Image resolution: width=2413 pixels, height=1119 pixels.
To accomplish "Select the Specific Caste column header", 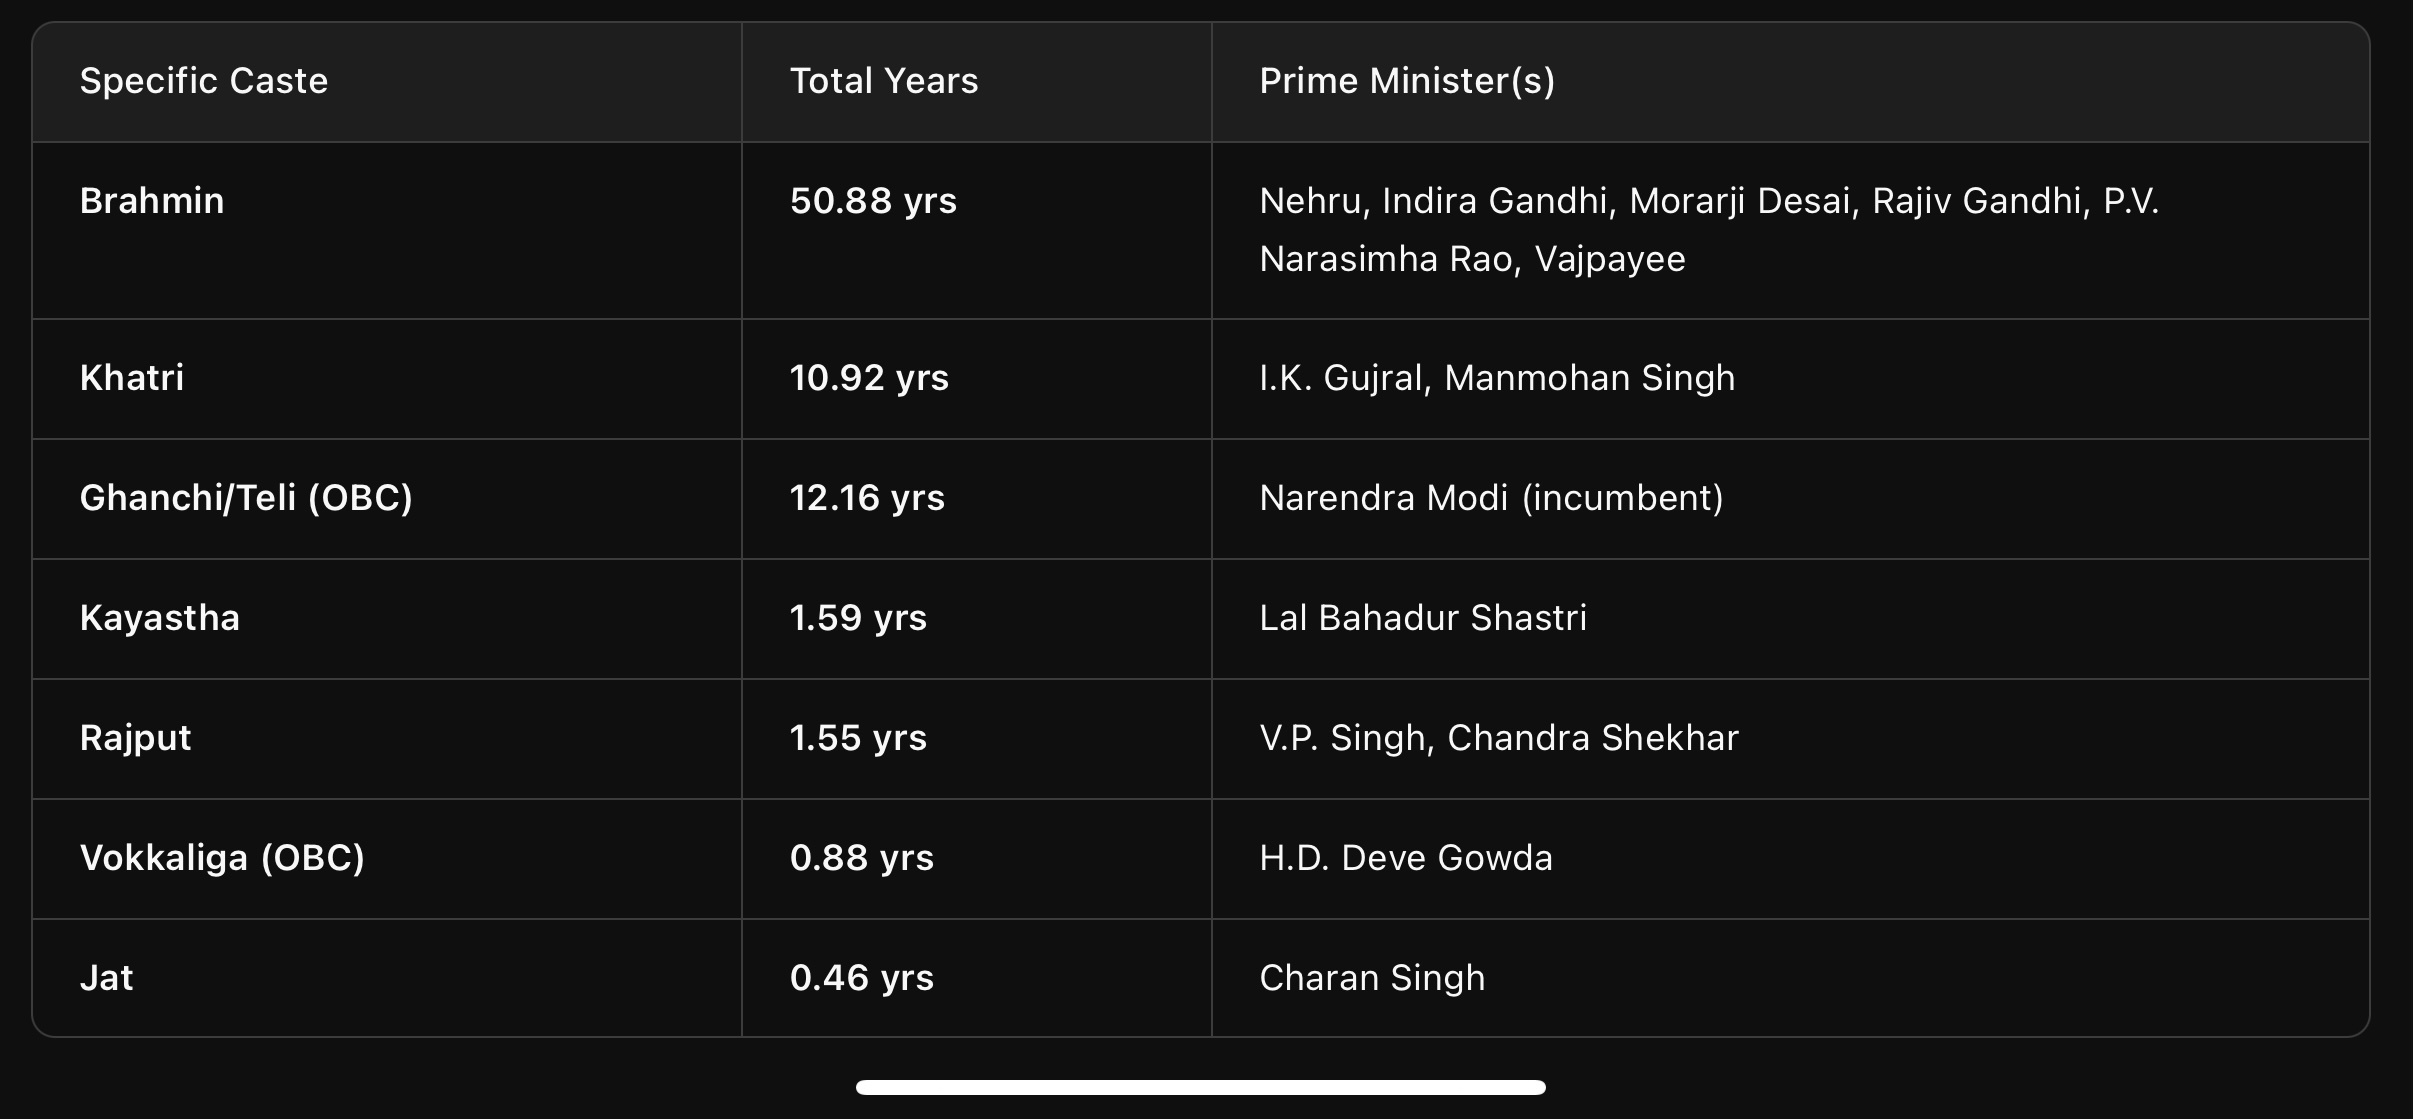I will tap(204, 81).
